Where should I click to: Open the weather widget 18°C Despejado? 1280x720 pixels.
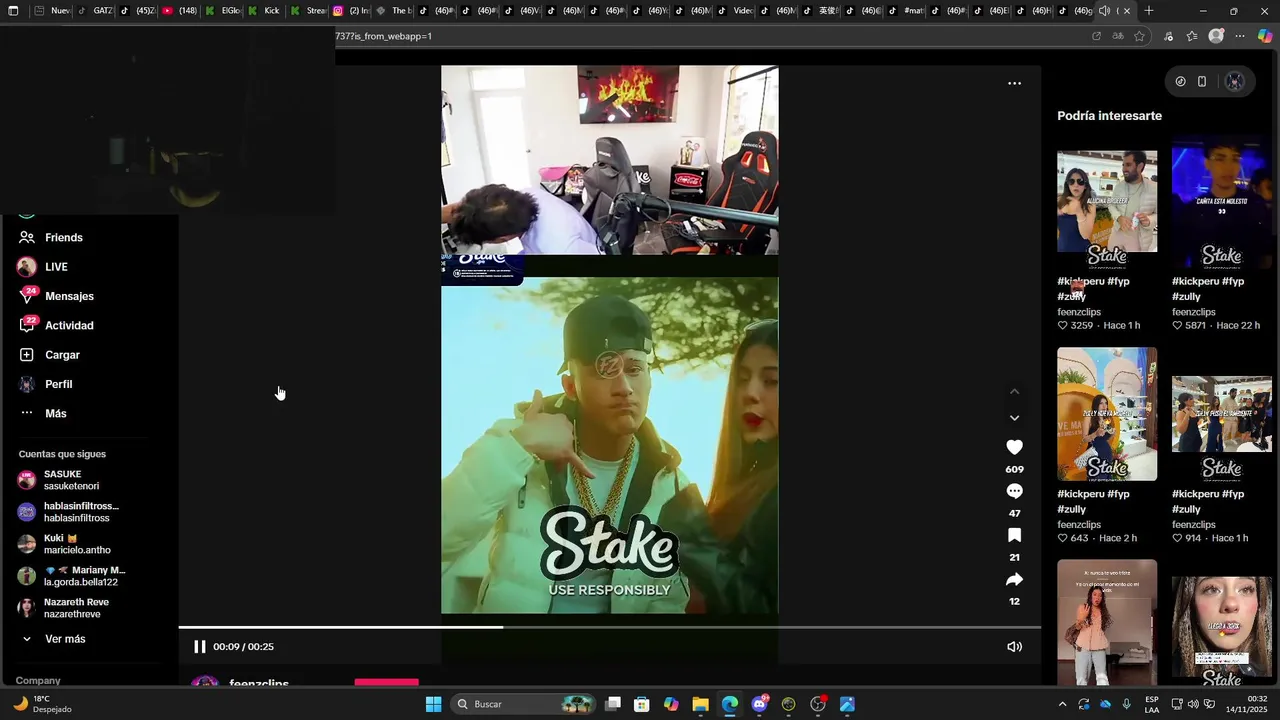[43, 704]
